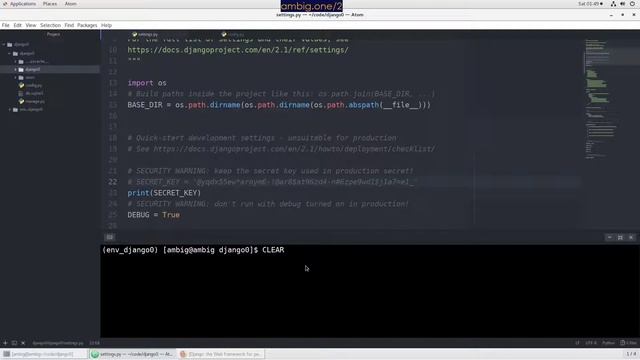
Task: Select the highlighted django0 folder row
Action: click(50, 69)
